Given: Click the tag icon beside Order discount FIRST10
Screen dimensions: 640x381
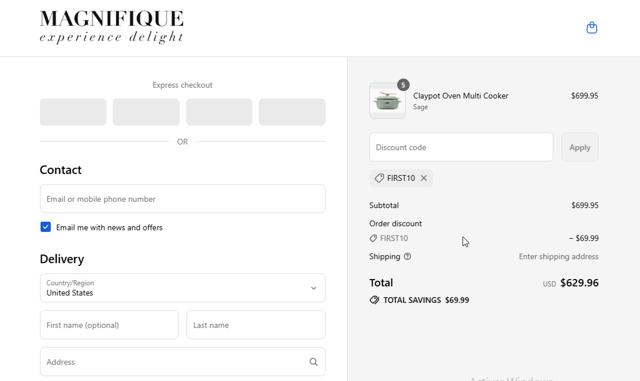Looking at the screenshot, I should 373,238.
